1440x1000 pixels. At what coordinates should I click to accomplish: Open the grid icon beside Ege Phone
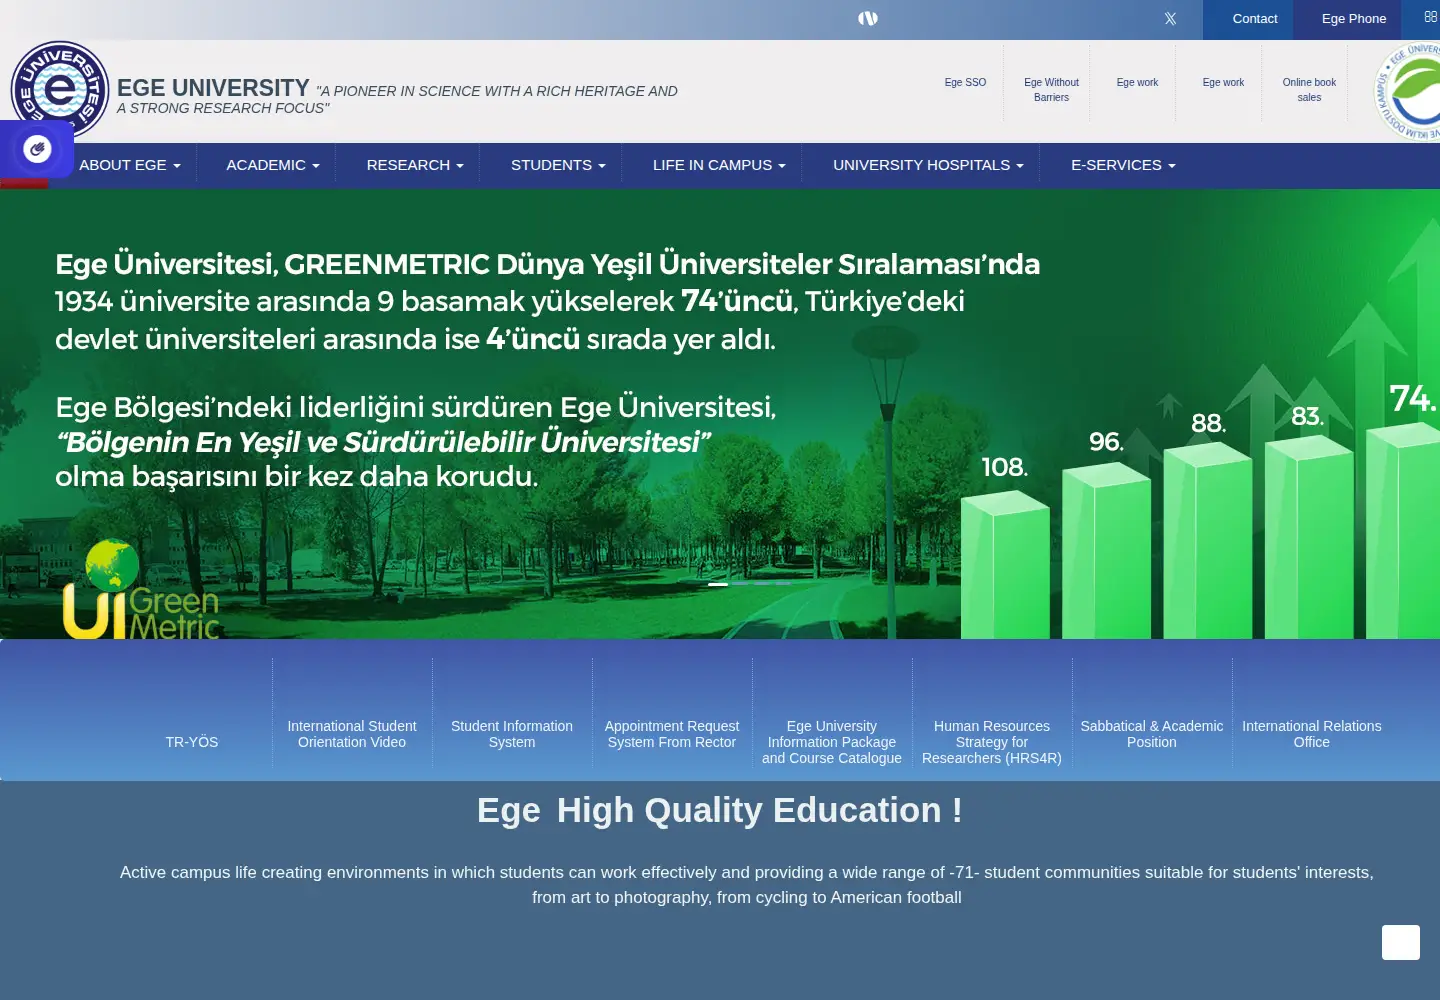coord(1430,17)
